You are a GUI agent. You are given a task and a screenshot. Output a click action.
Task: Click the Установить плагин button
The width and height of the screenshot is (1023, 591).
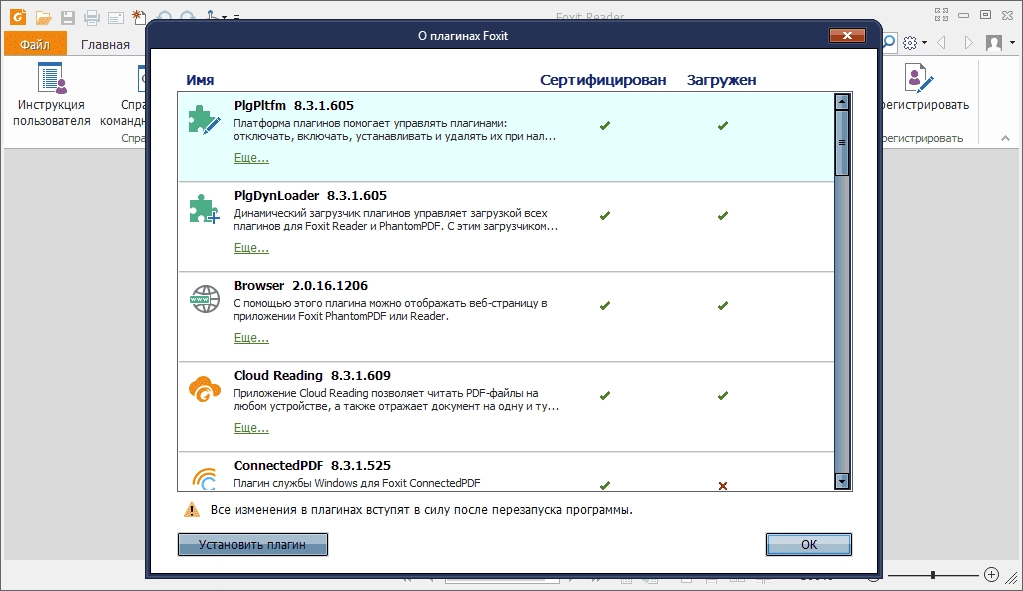tap(252, 545)
